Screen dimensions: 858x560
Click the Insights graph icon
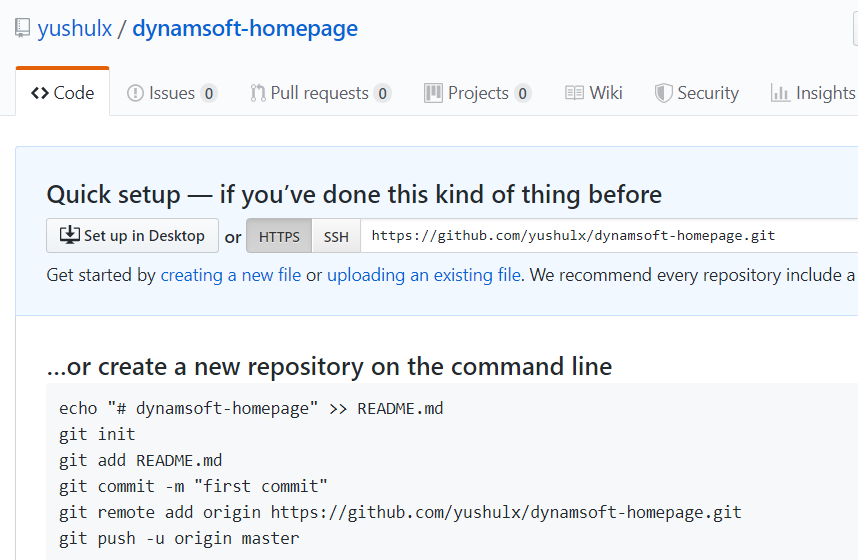[x=780, y=93]
